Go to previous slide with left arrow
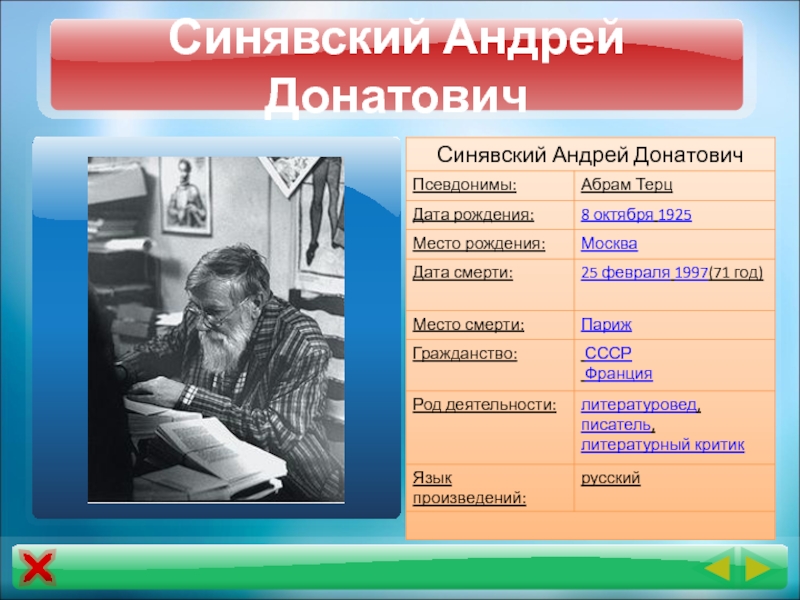 718,567
